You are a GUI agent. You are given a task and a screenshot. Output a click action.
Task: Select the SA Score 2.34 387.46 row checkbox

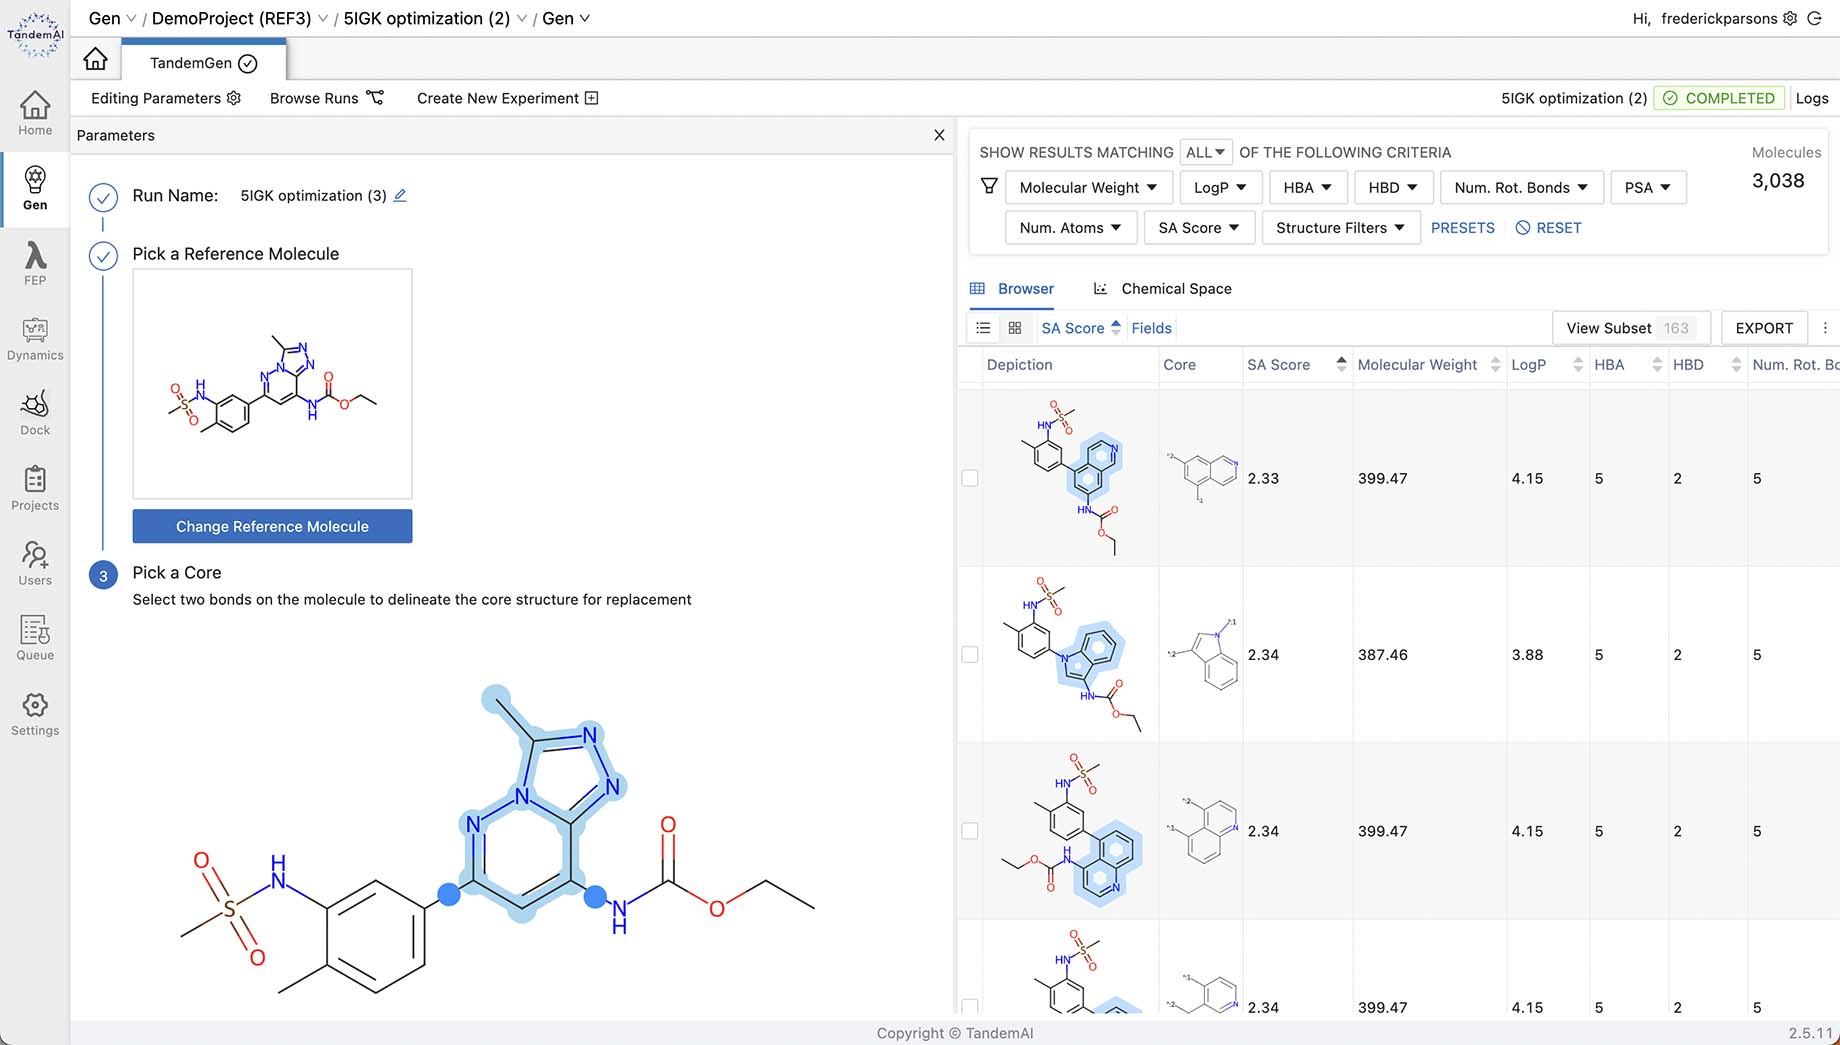970,655
